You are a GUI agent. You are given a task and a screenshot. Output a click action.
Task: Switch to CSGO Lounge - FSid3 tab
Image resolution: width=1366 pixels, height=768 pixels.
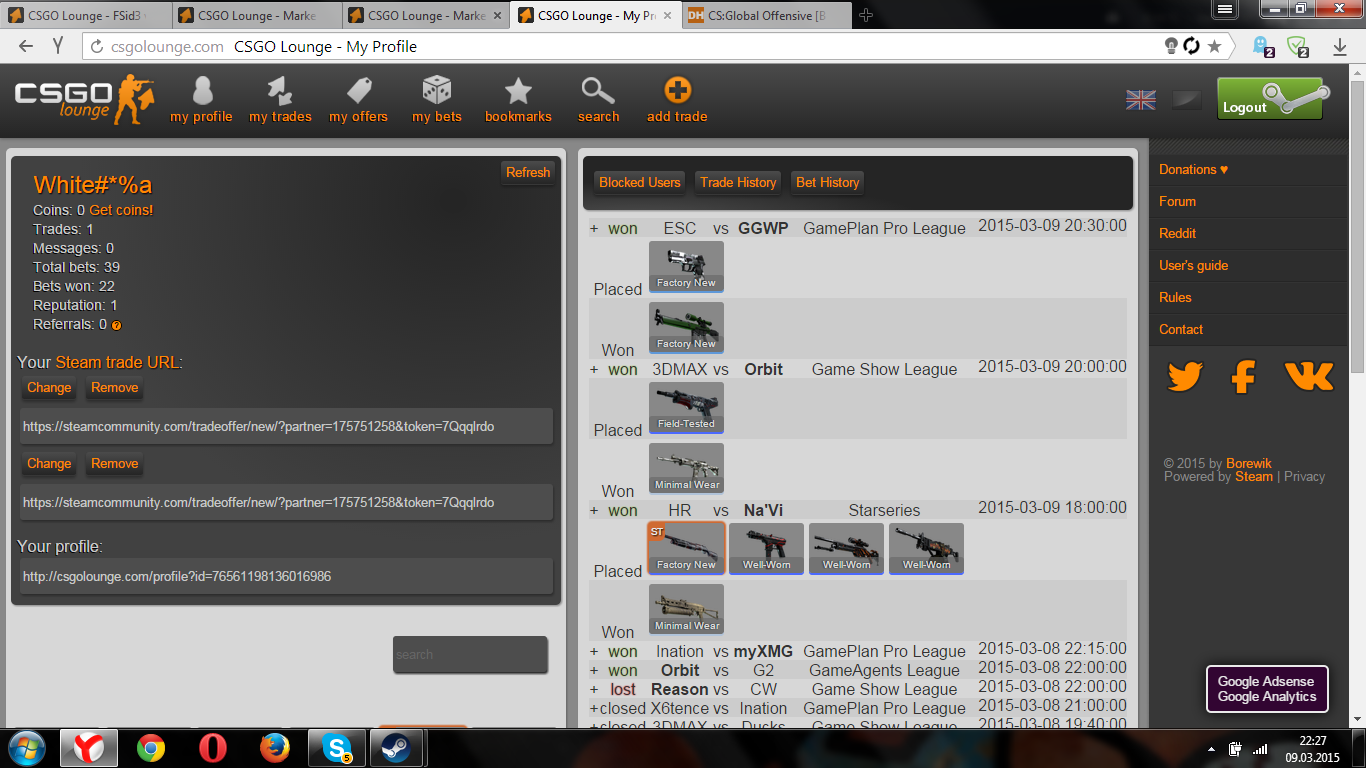85,15
